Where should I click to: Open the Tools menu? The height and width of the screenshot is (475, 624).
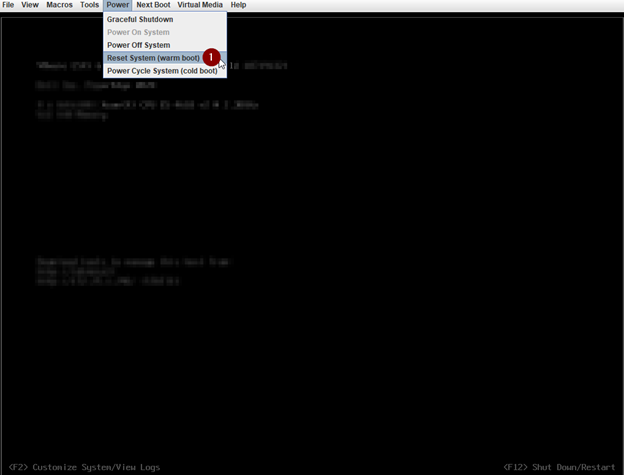[89, 5]
